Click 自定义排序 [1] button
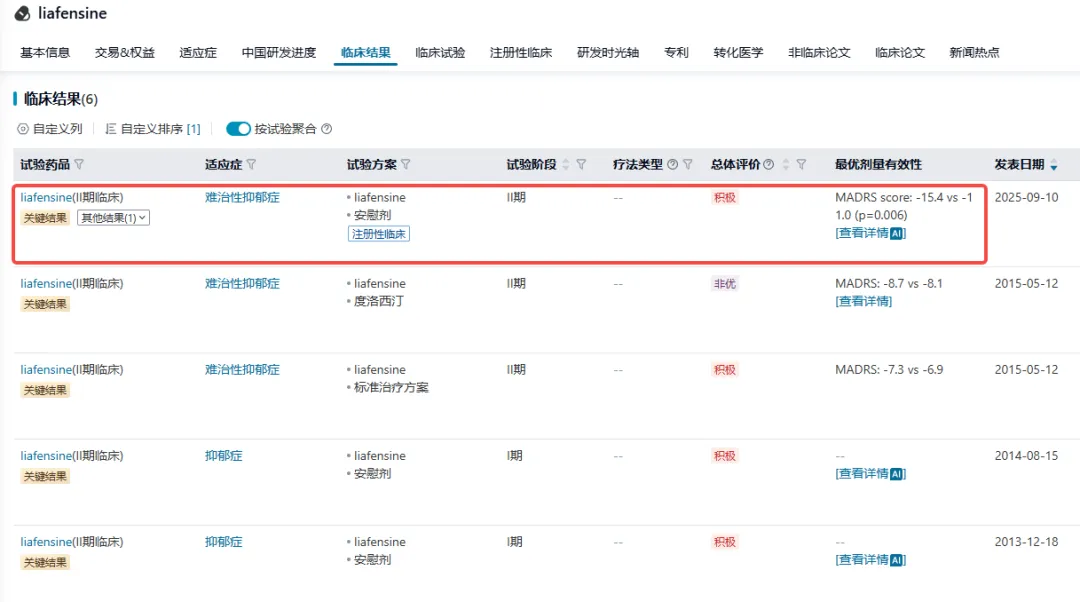 tap(153, 129)
